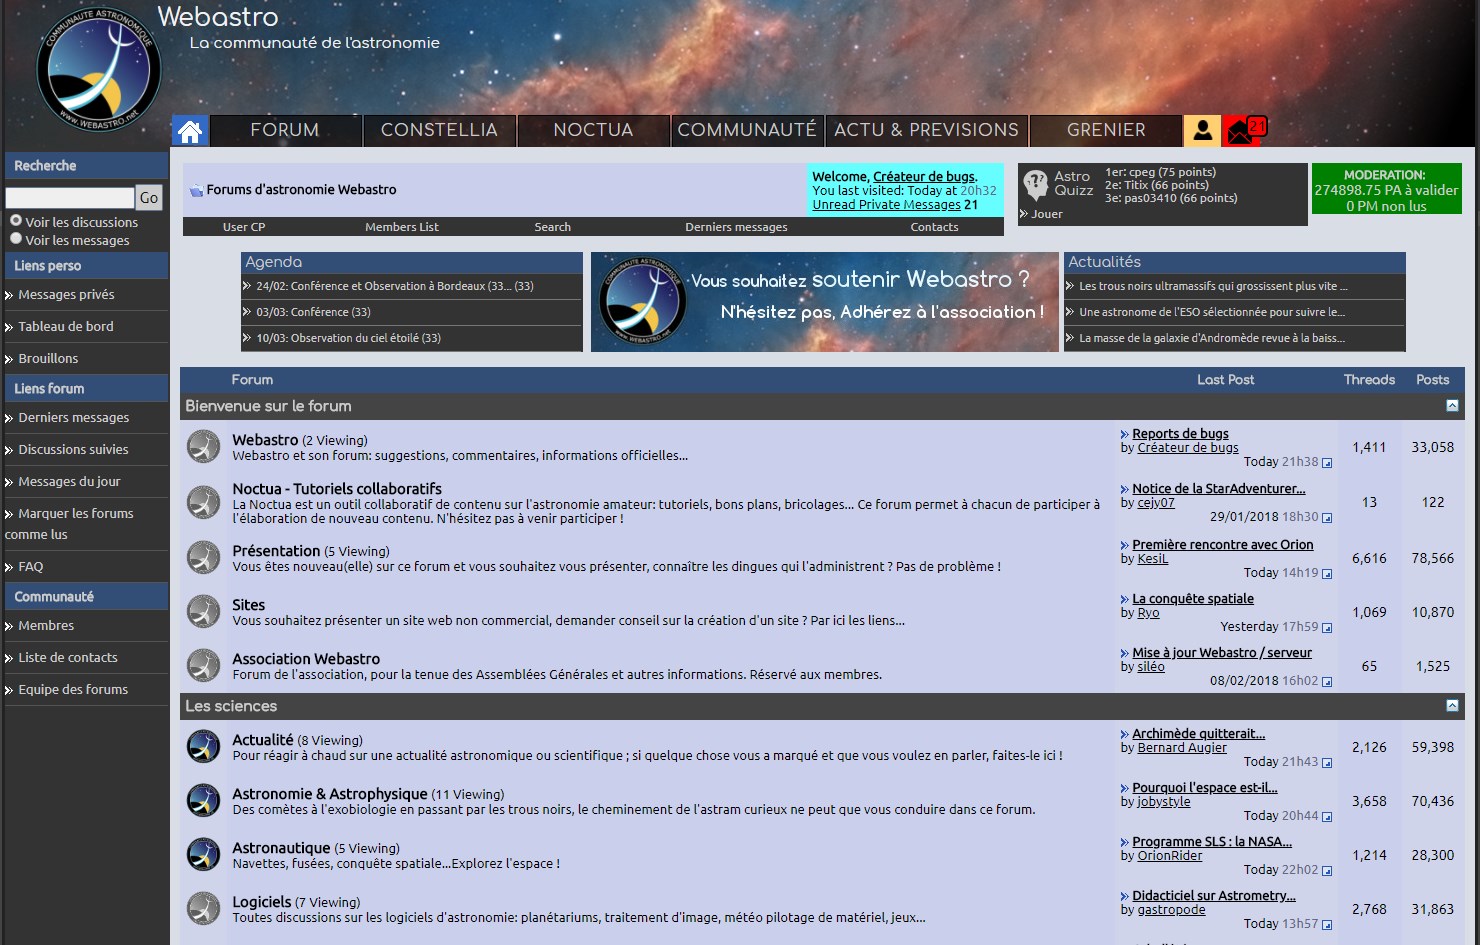The width and height of the screenshot is (1480, 945).
Task: Click the green MODERATION status box
Action: (x=1386, y=189)
